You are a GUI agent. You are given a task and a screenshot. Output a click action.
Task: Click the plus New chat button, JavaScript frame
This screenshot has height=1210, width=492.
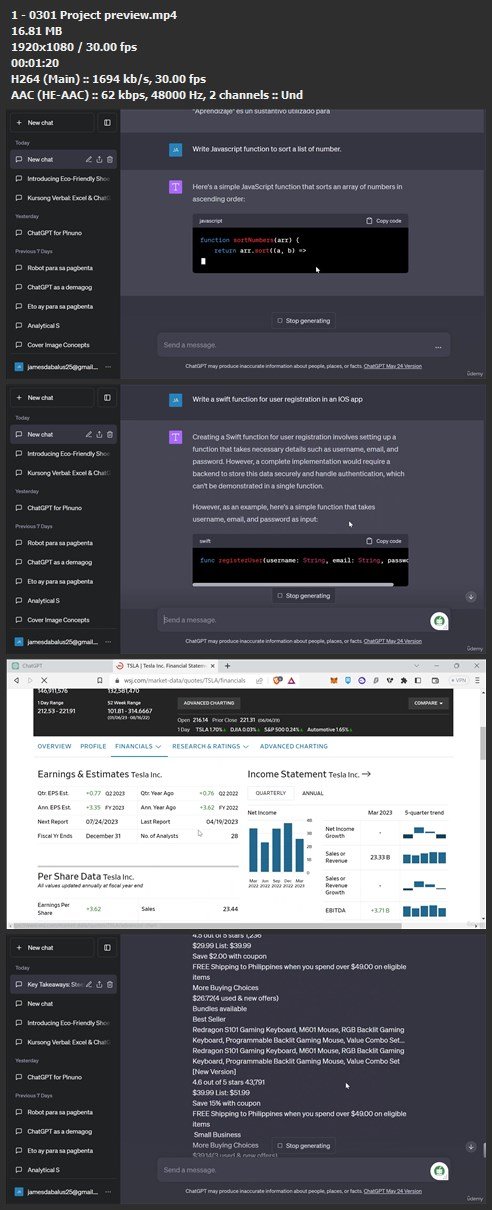click(54, 122)
